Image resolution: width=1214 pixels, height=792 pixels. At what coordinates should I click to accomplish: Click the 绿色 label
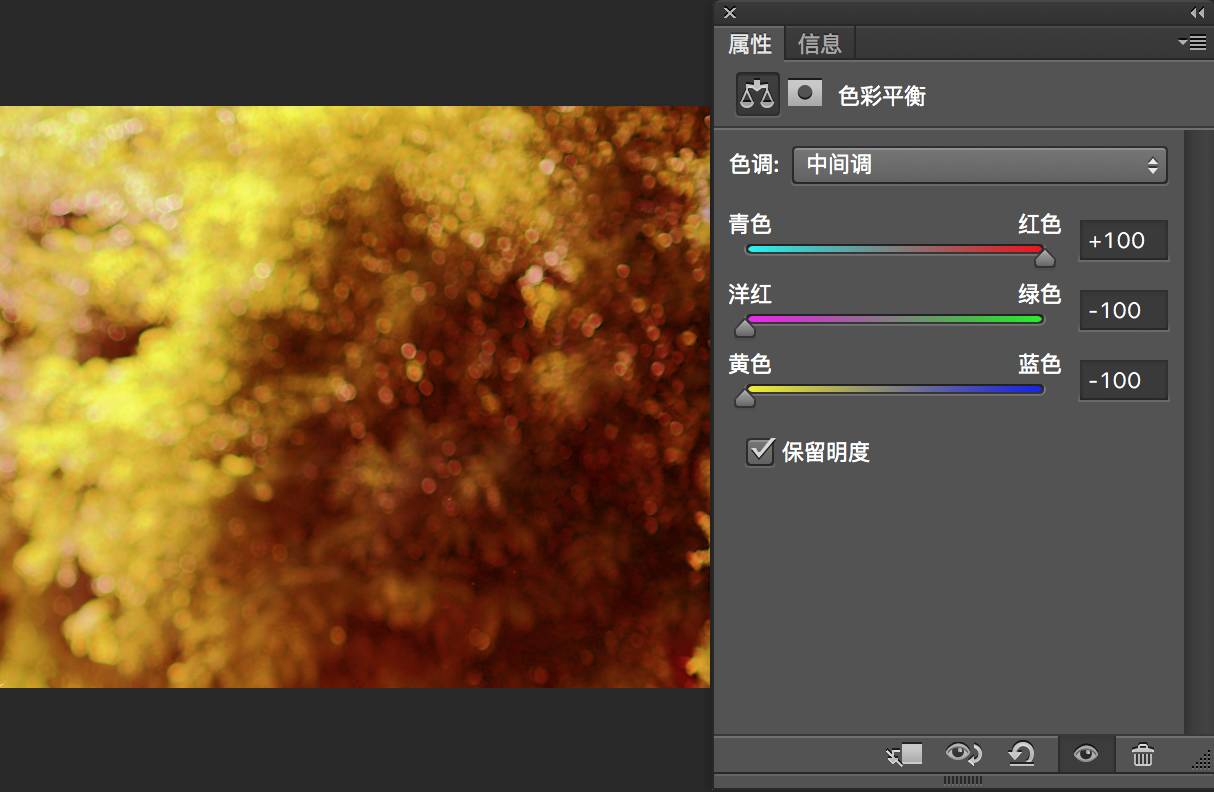click(x=1040, y=295)
